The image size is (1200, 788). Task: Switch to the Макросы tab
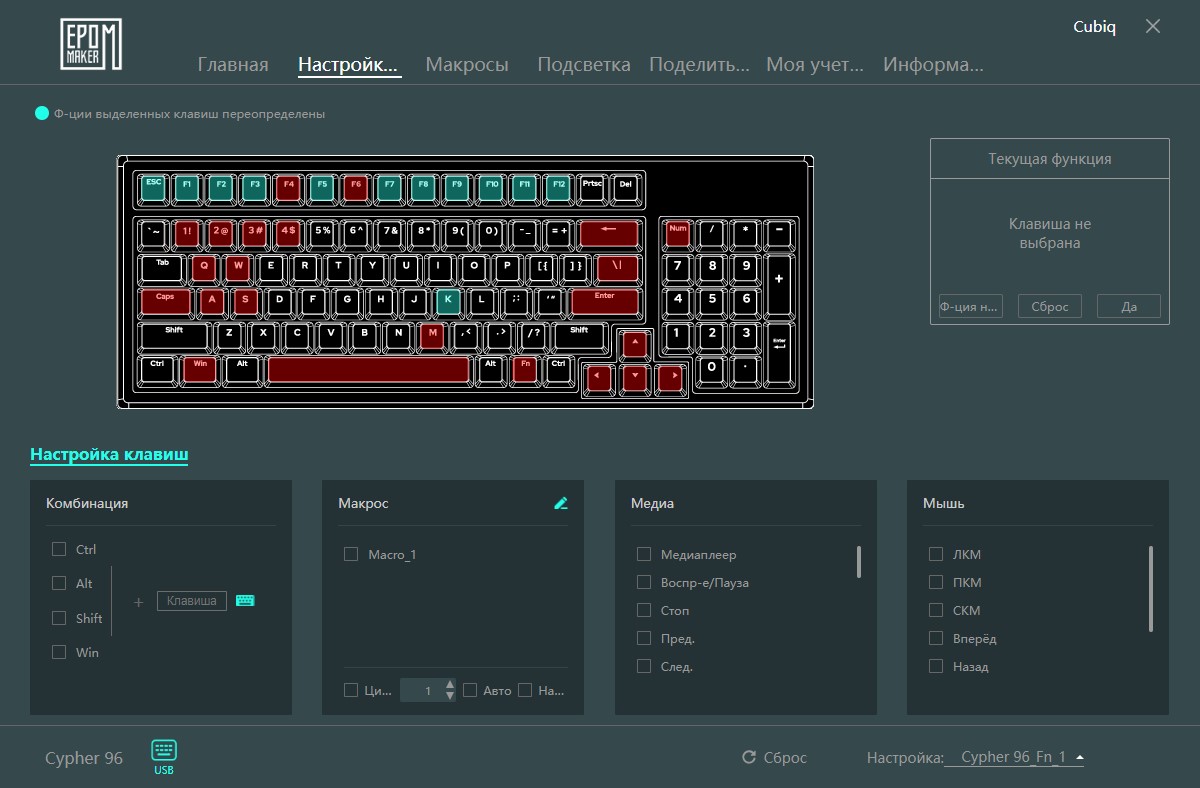(x=467, y=65)
